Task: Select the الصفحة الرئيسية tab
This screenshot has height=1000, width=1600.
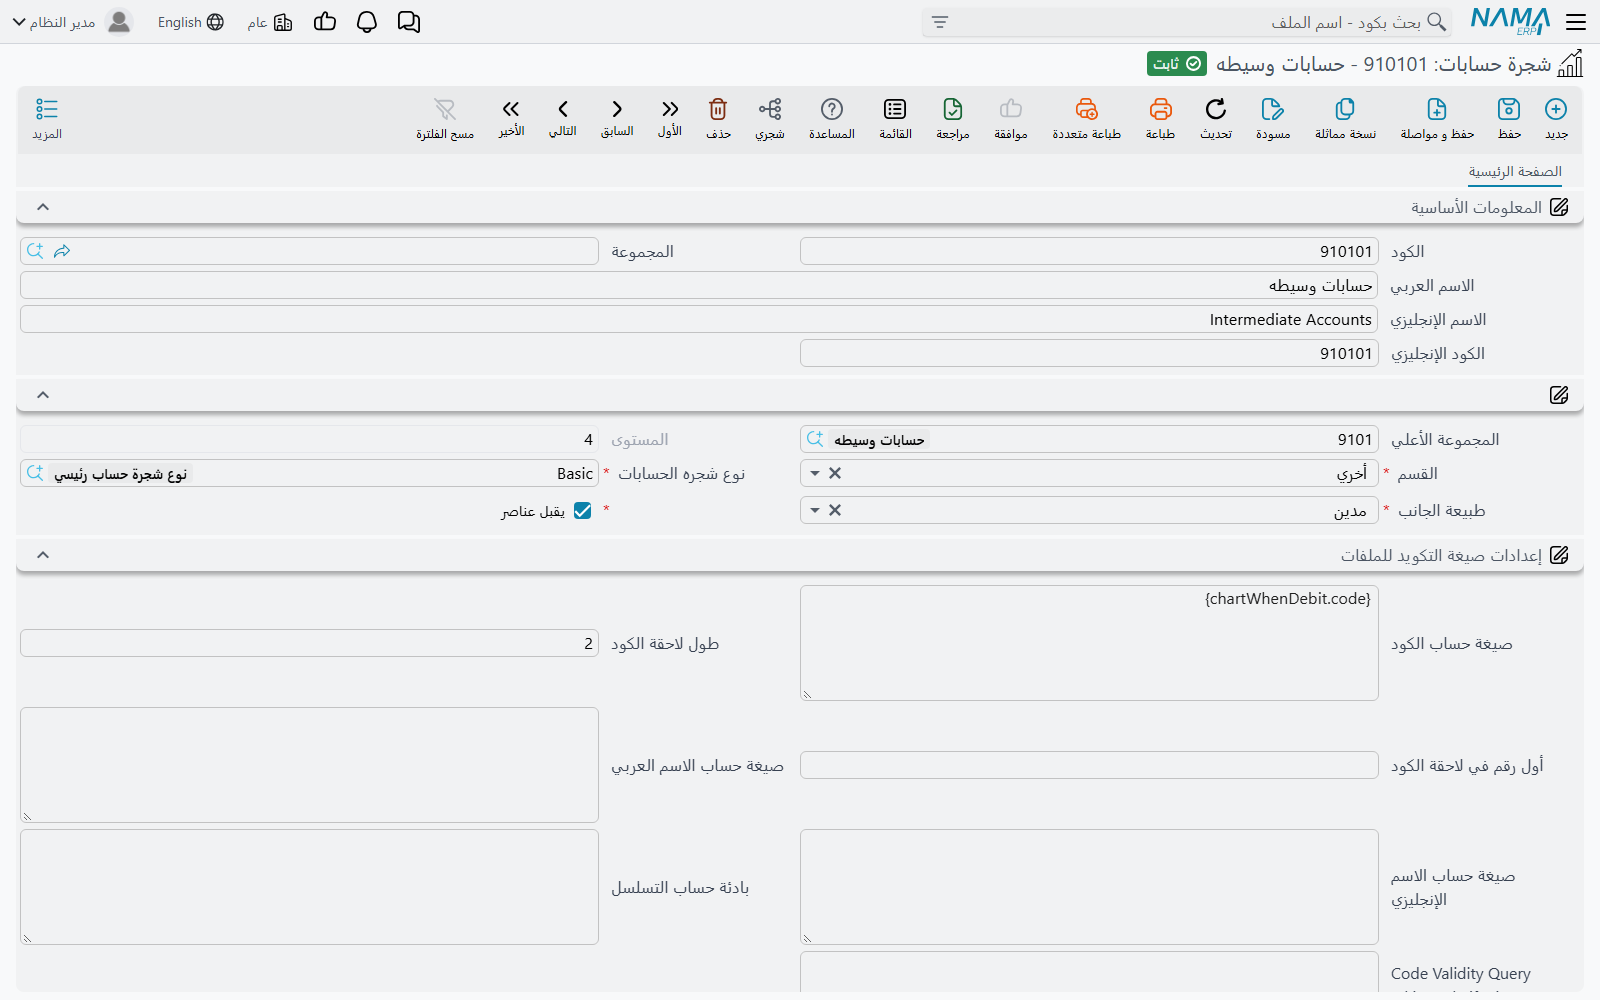Action: pos(1515,172)
